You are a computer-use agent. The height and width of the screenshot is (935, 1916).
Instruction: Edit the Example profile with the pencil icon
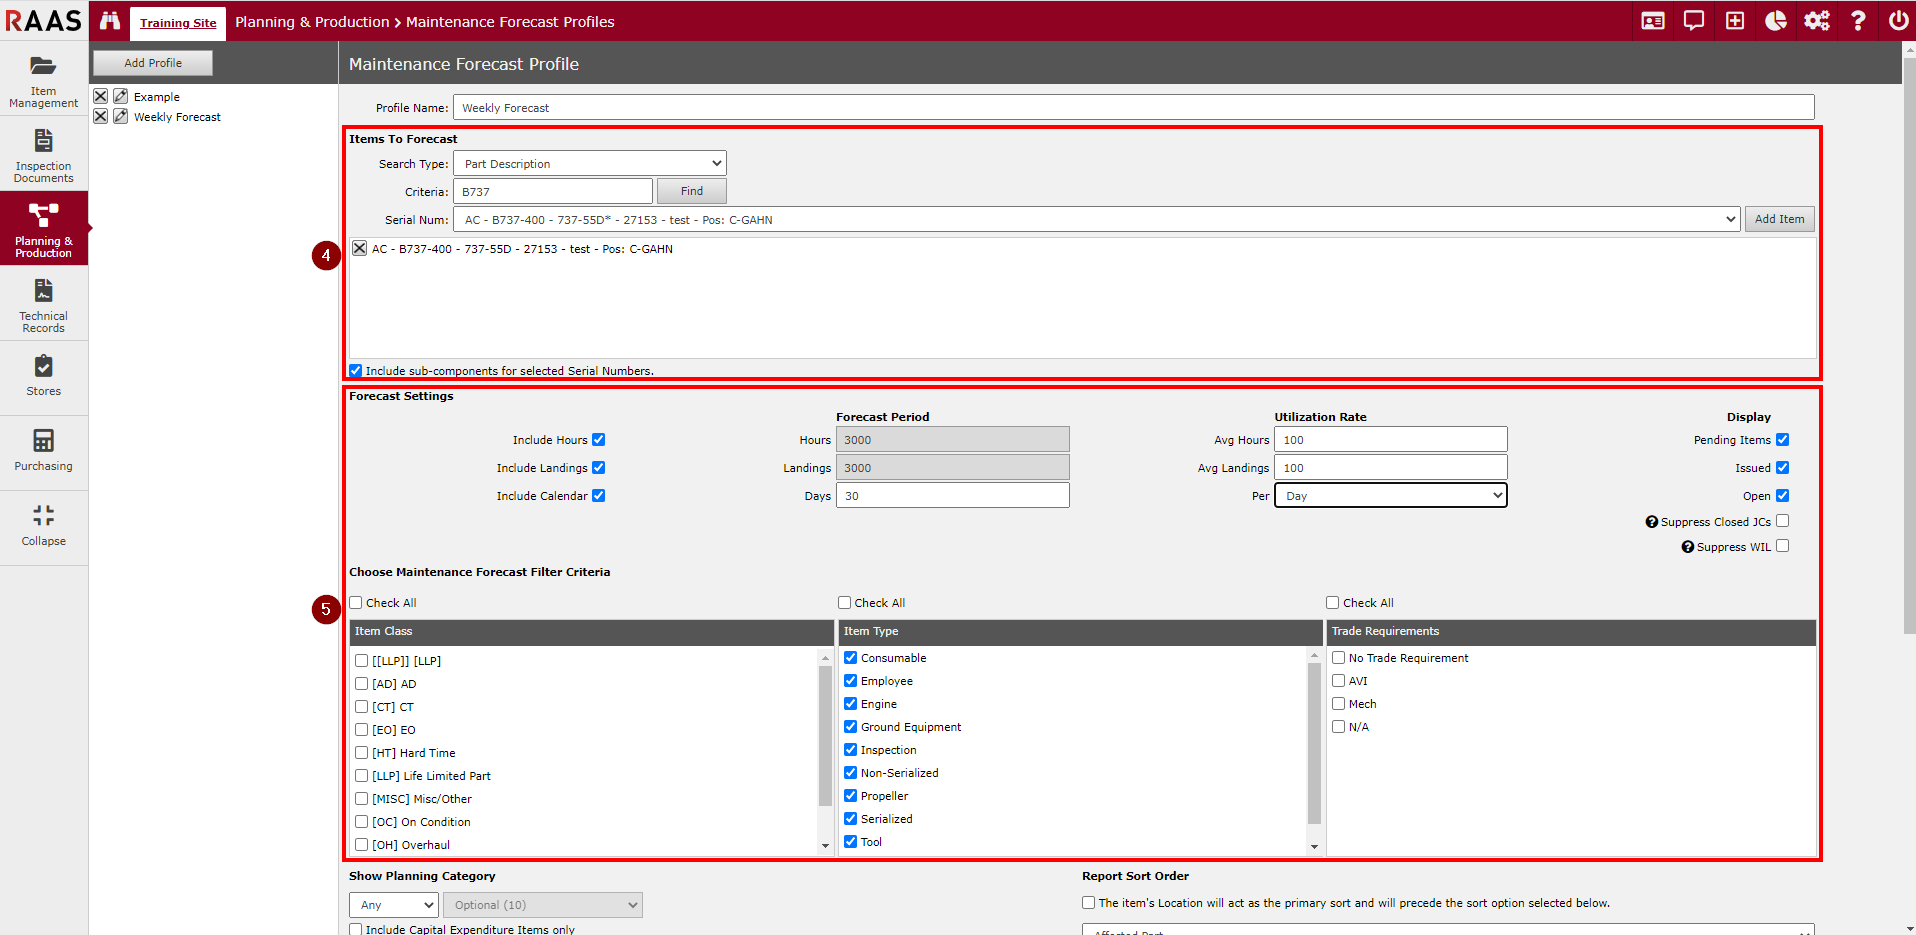tap(121, 96)
